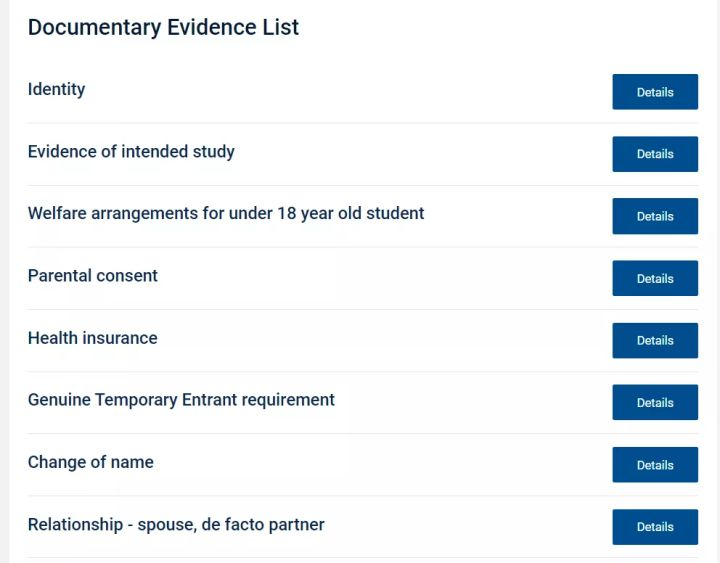Click Welfare arrangements for under 18 label
The image size is (720, 563).
(x=226, y=214)
